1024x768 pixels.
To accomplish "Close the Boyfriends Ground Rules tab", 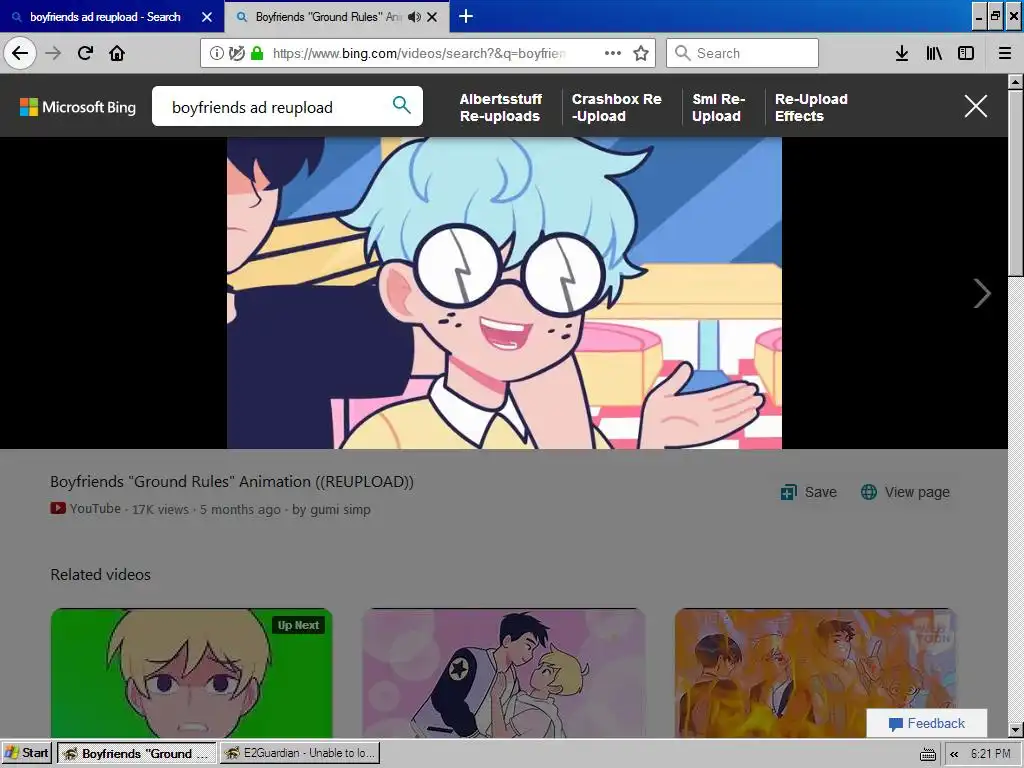I will point(432,17).
